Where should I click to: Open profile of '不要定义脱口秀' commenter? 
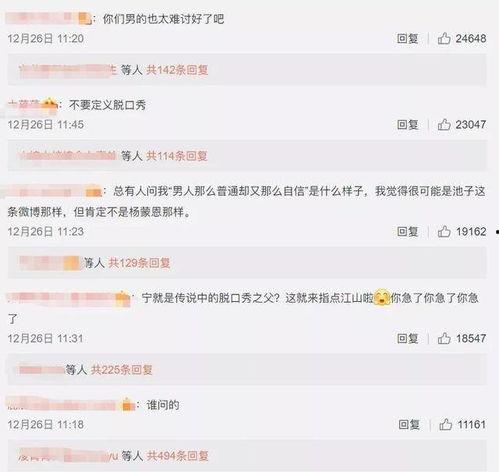pos(32,105)
